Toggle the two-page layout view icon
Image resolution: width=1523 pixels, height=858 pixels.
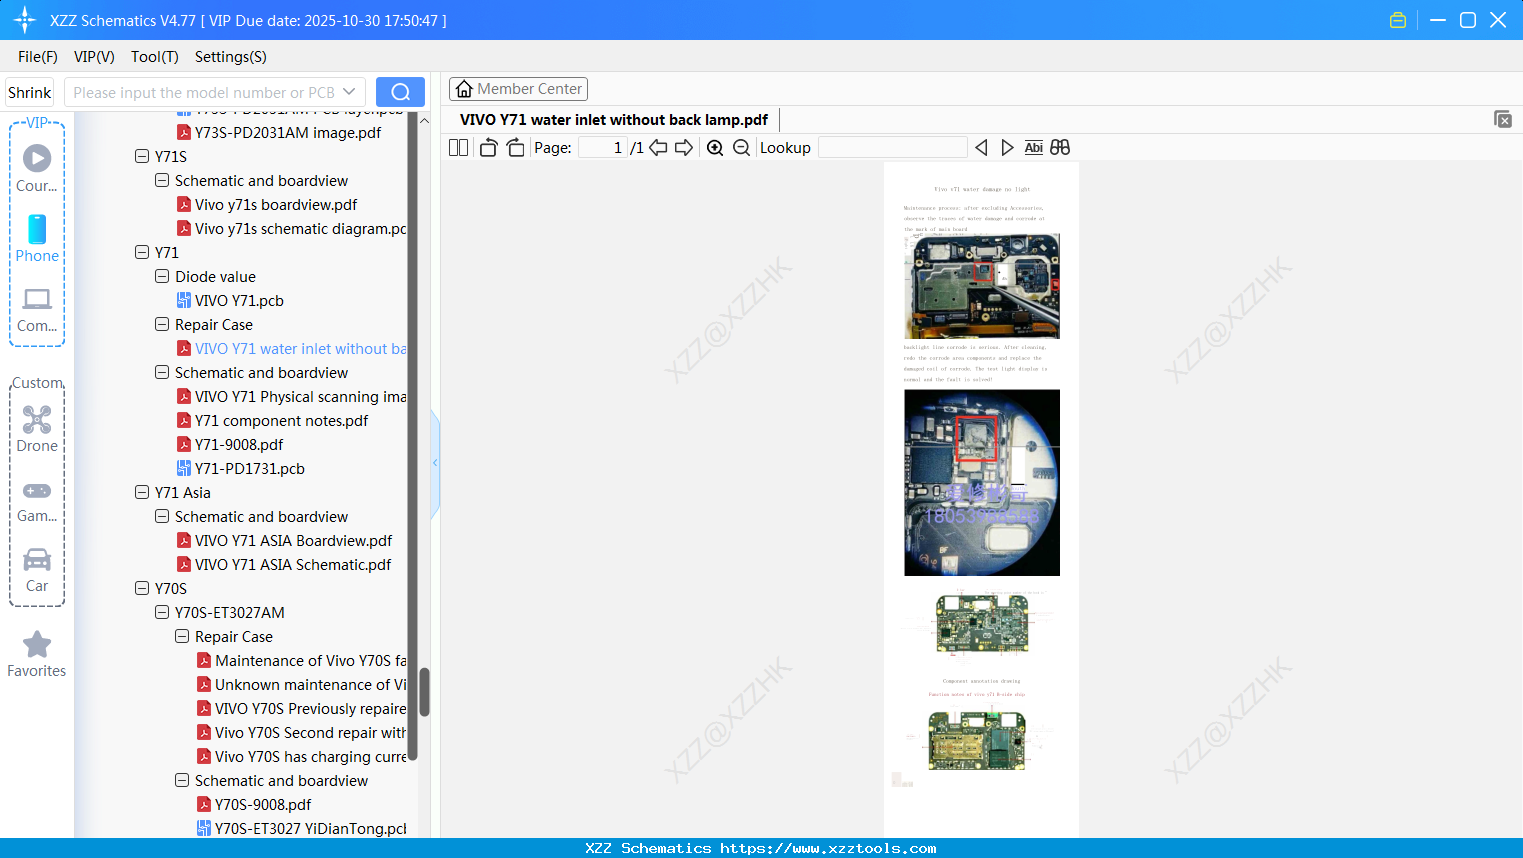coord(458,148)
